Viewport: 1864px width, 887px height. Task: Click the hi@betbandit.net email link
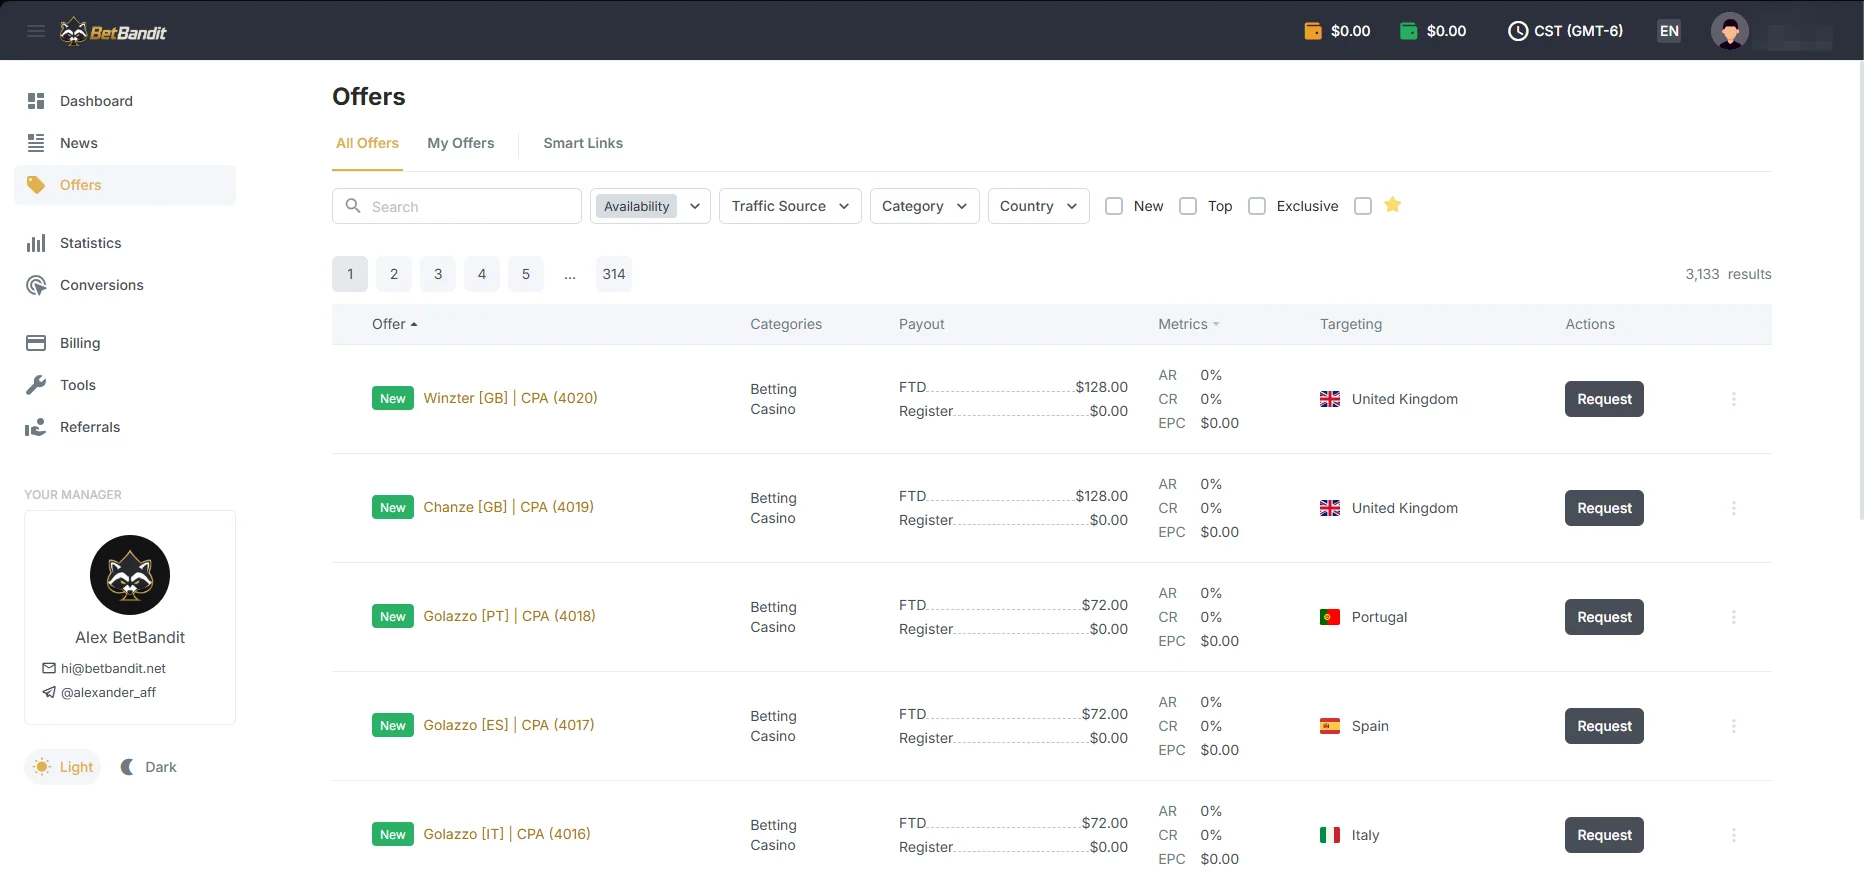113,668
